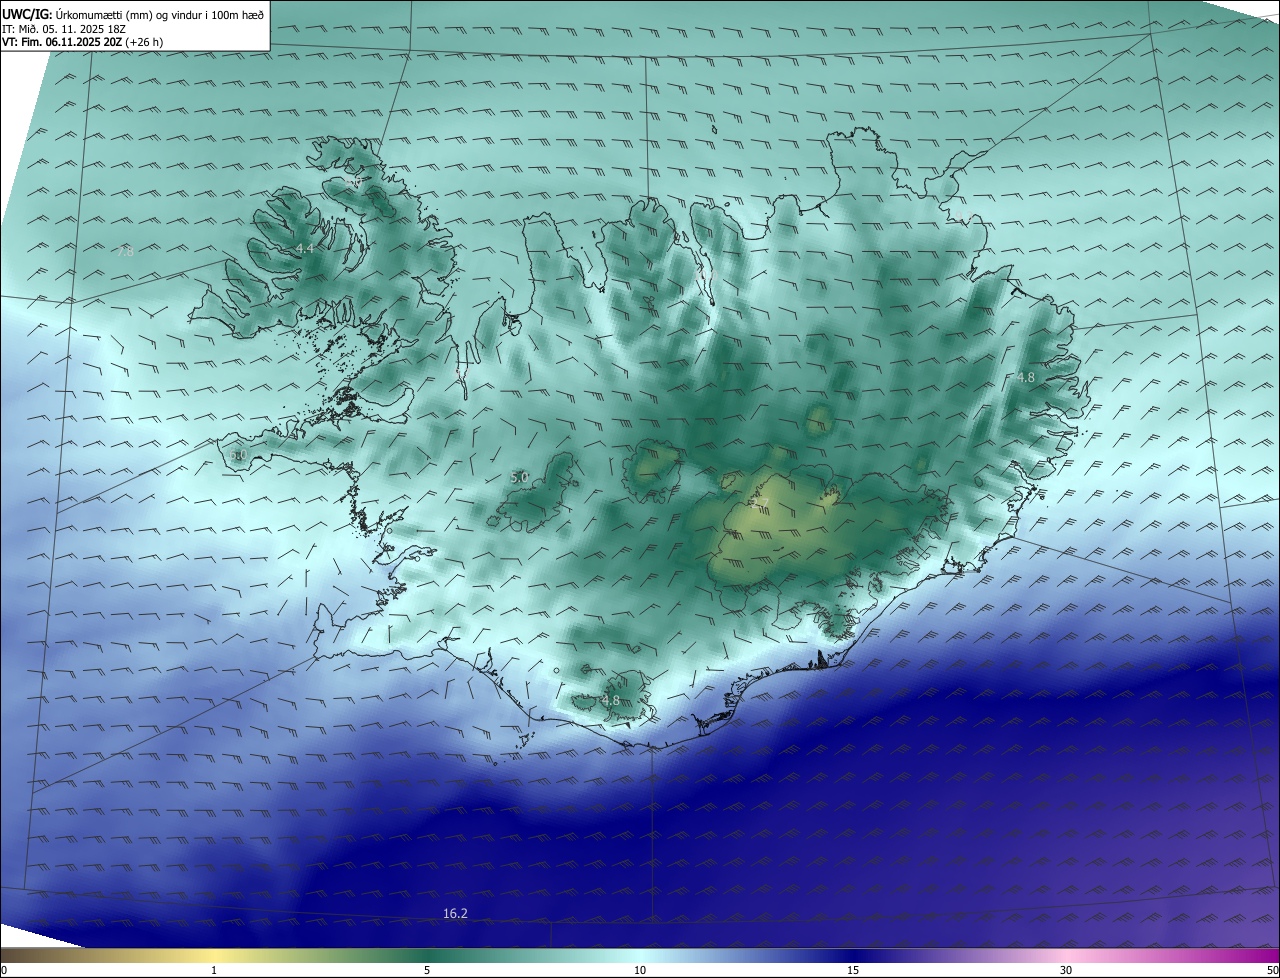Click the "5.0" value beside Langjökull glacier
This screenshot has height=978, width=1280.
(519, 478)
